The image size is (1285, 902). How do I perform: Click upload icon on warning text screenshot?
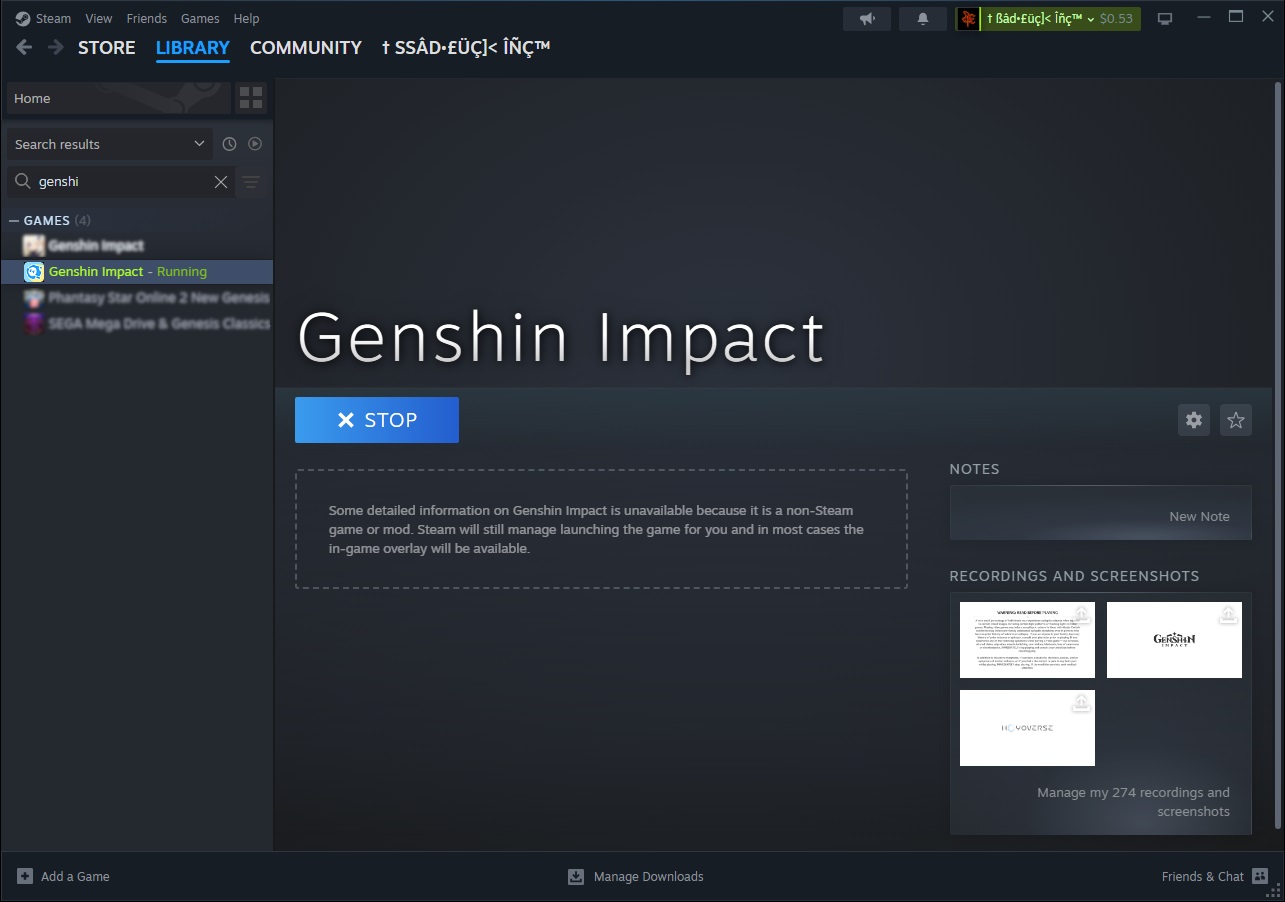(x=1081, y=615)
